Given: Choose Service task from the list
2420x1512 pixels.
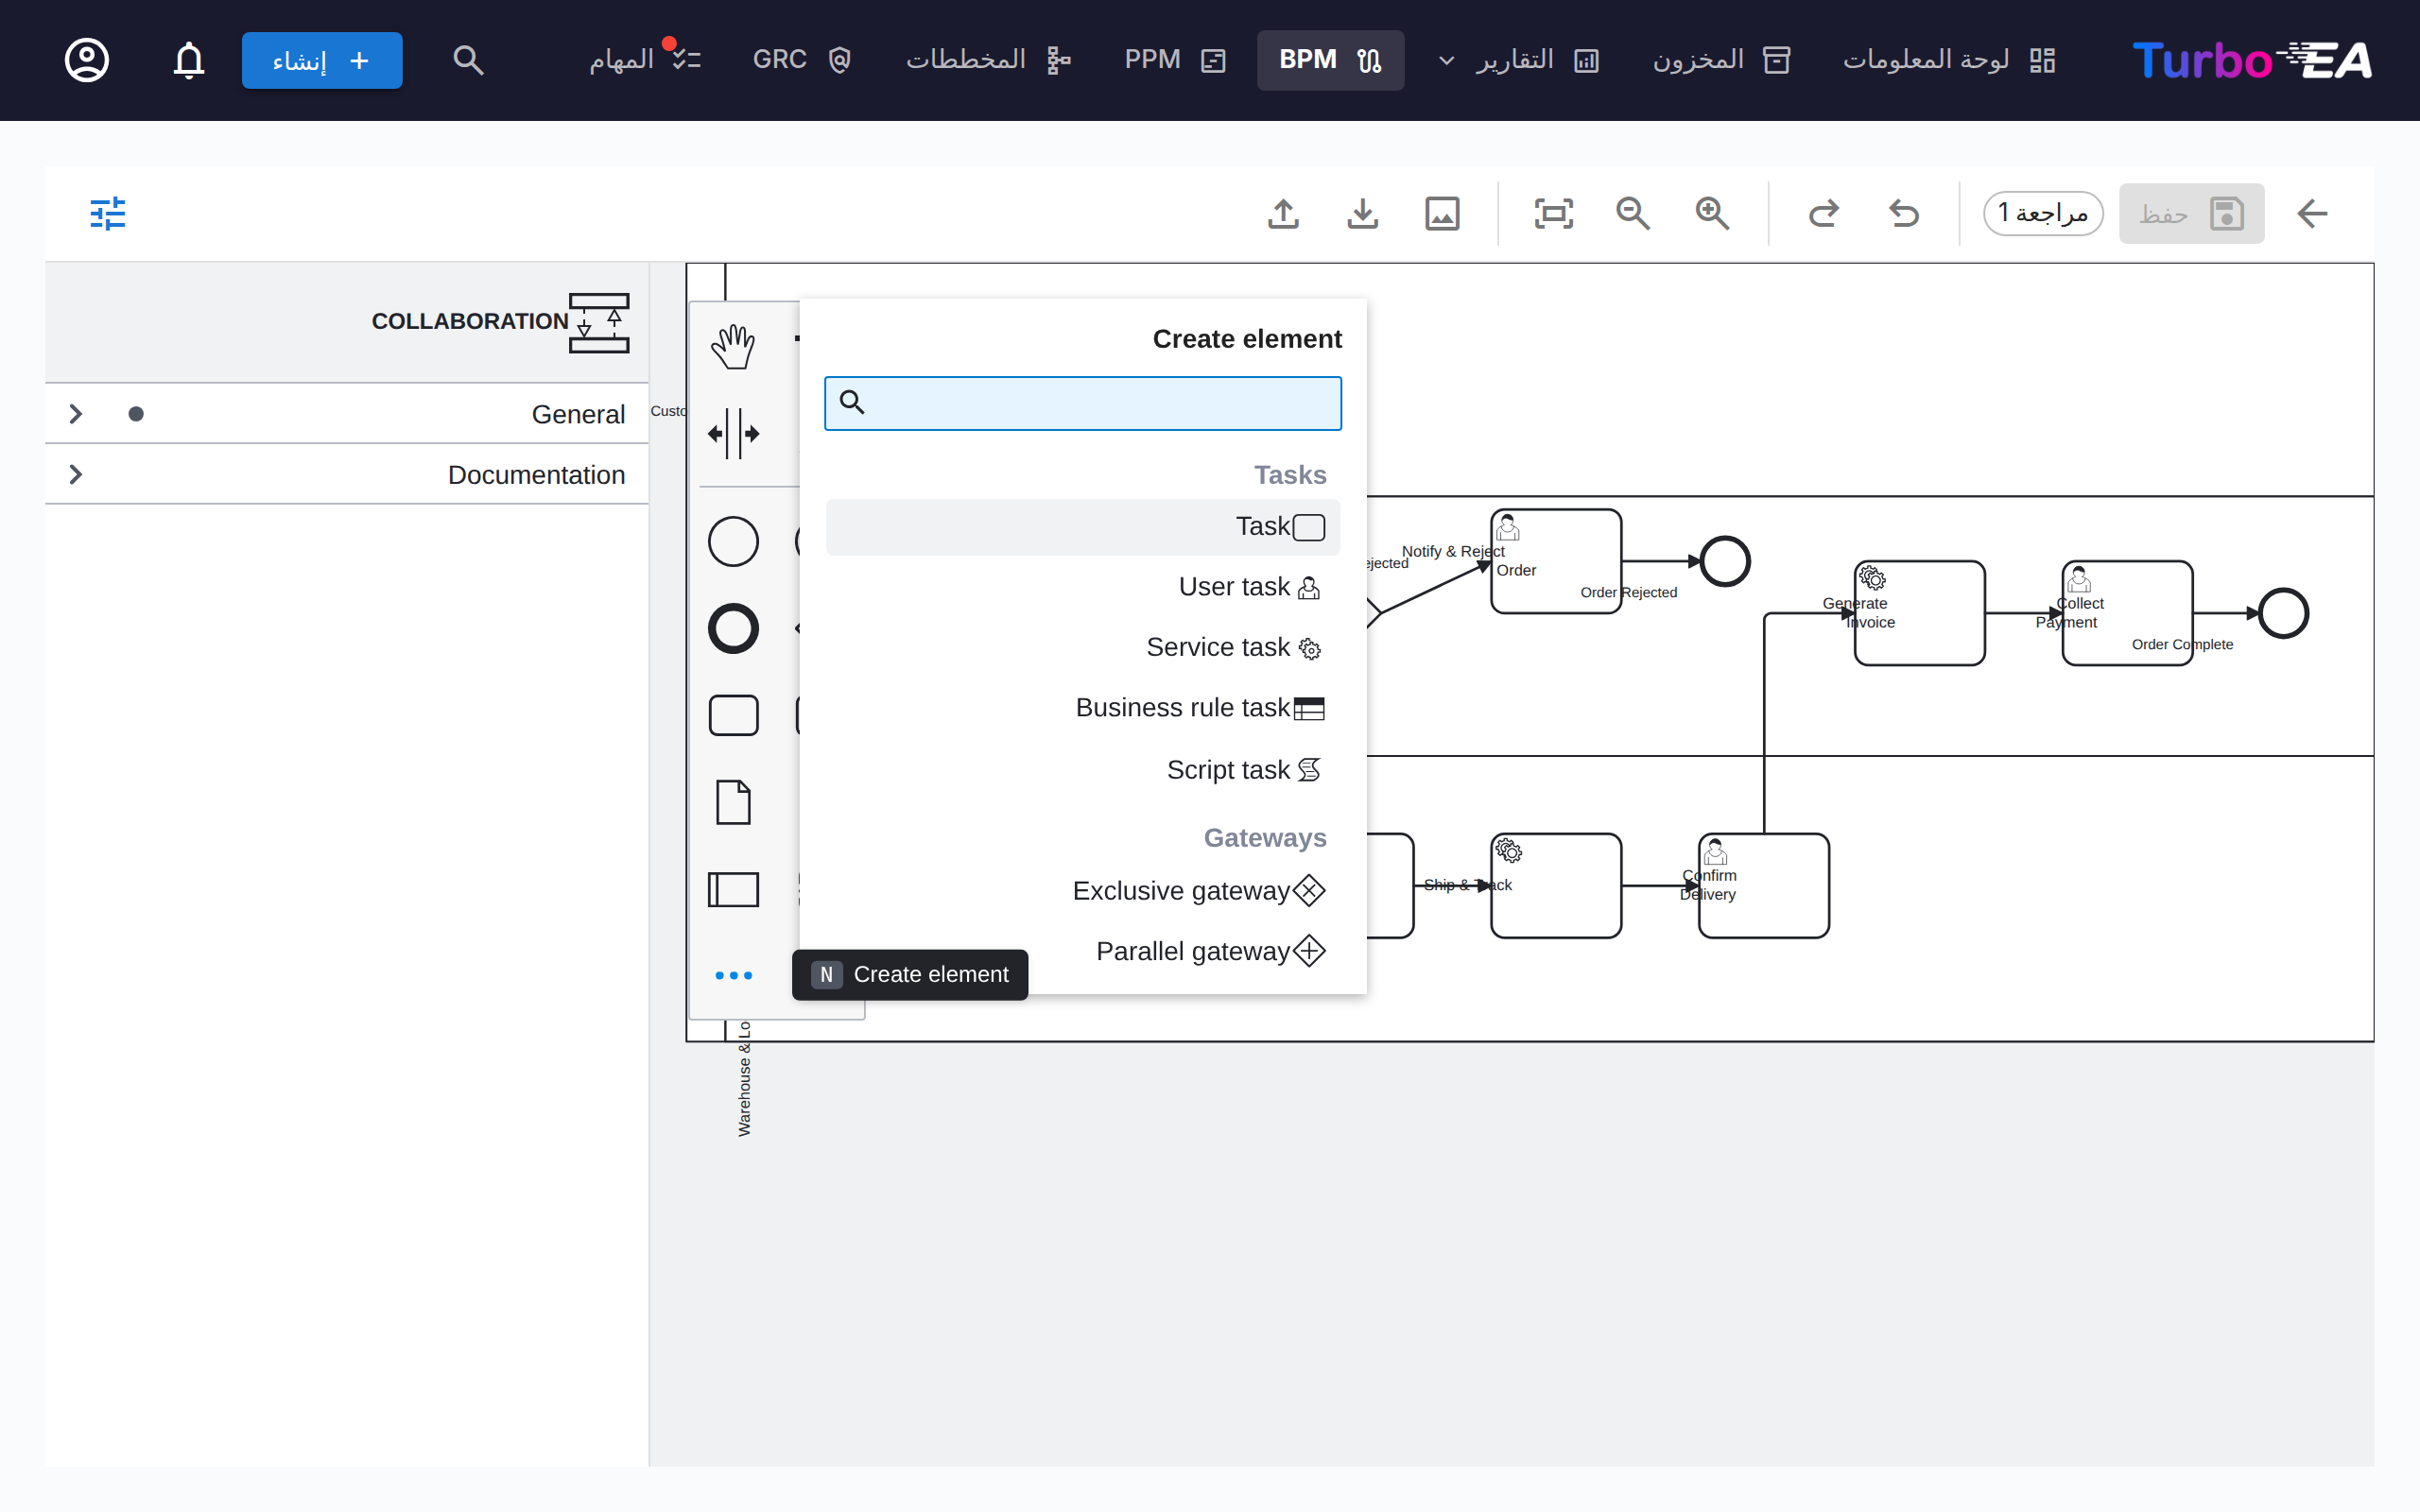Looking at the screenshot, I should [x=1082, y=648].
